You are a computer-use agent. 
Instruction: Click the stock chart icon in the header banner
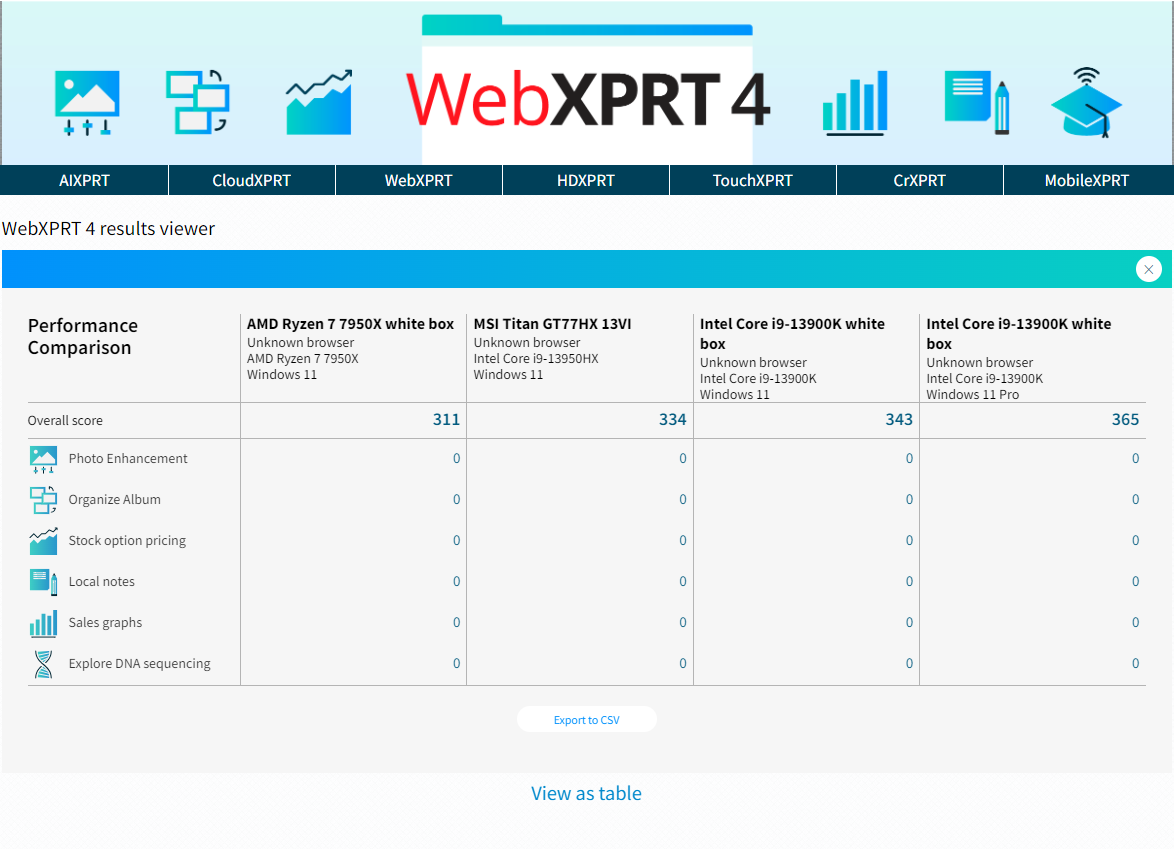coord(318,101)
